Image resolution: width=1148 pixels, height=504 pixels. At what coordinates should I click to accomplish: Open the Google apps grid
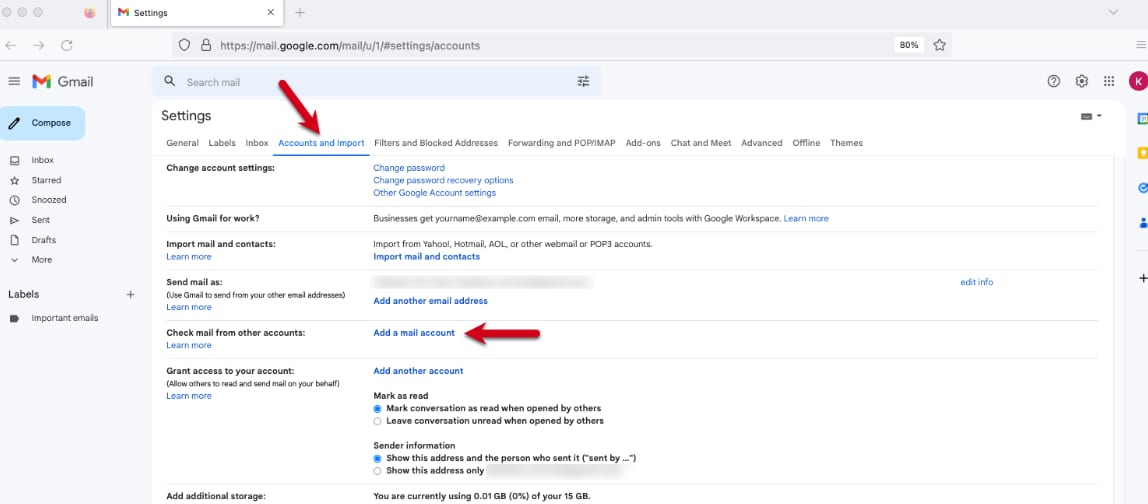tap(1109, 81)
